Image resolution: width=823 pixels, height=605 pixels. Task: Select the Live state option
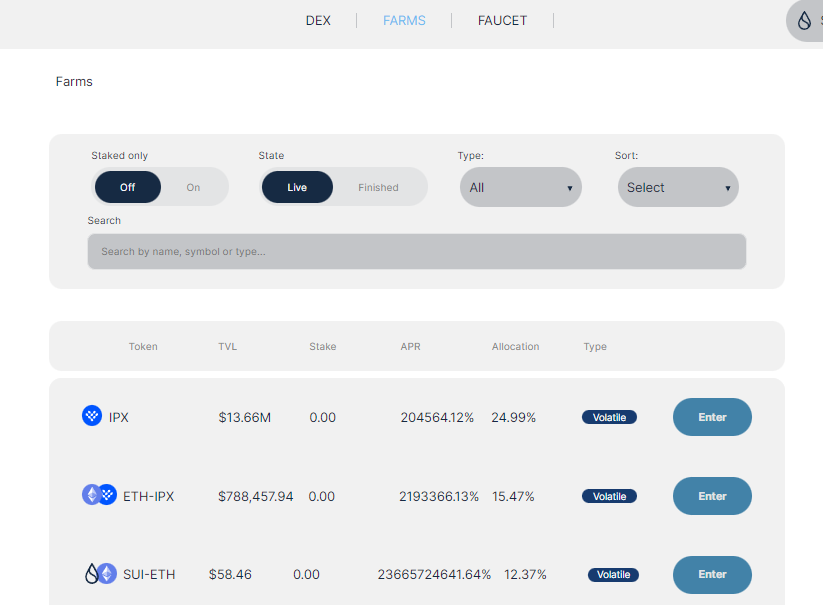[x=297, y=187]
